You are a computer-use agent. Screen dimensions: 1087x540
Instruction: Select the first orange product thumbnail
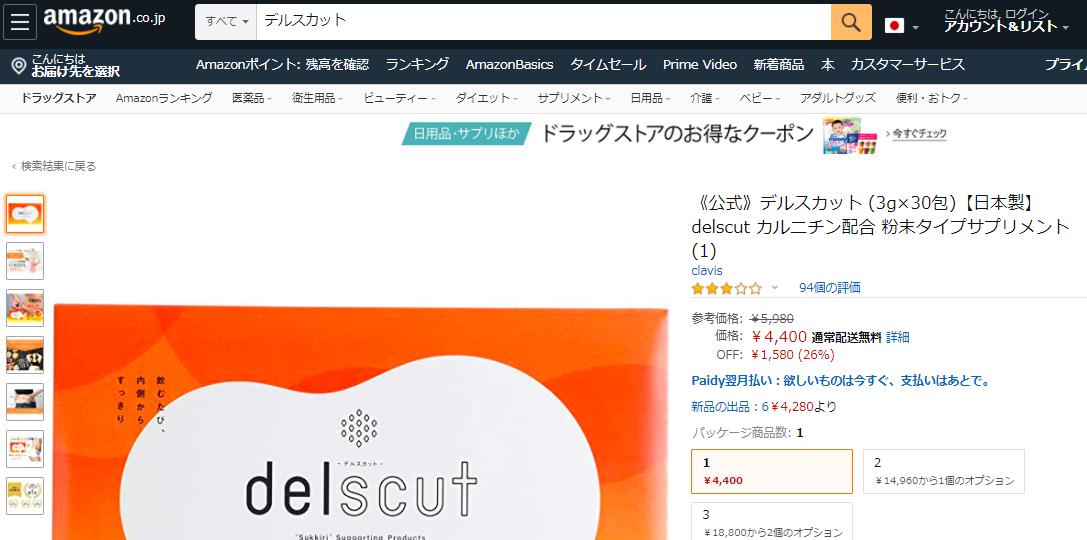pyautogui.click(x=25, y=214)
